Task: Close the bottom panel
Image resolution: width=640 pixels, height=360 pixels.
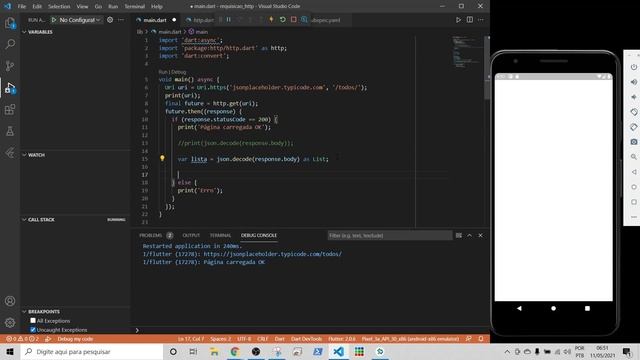Action: [480, 236]
